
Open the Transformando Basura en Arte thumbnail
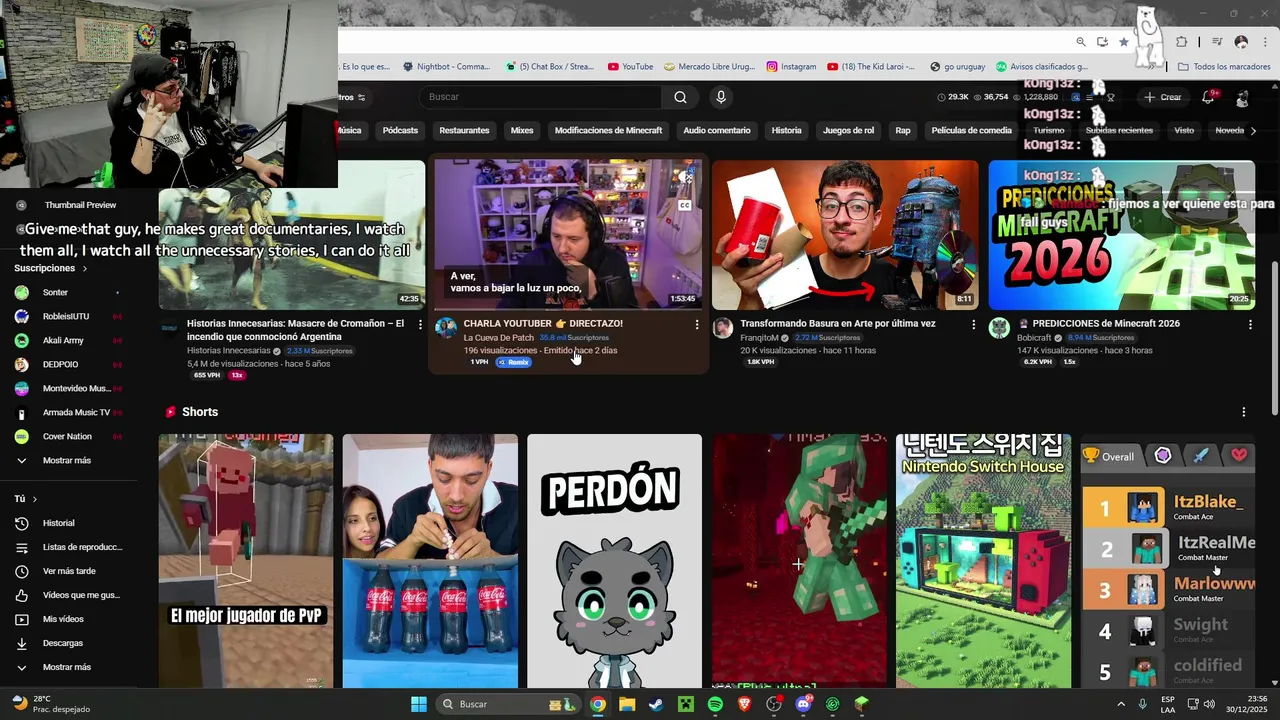(x=845, y=235)
